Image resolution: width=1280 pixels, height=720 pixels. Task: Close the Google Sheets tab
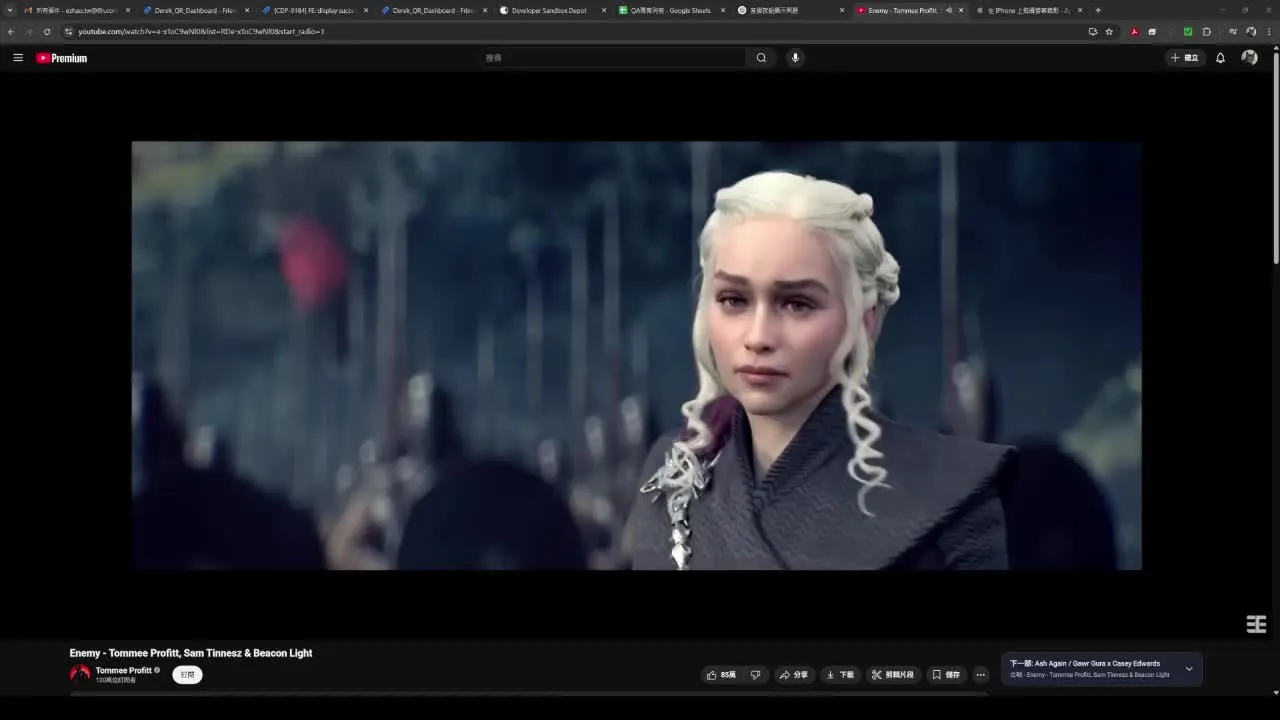click(723, 10)
